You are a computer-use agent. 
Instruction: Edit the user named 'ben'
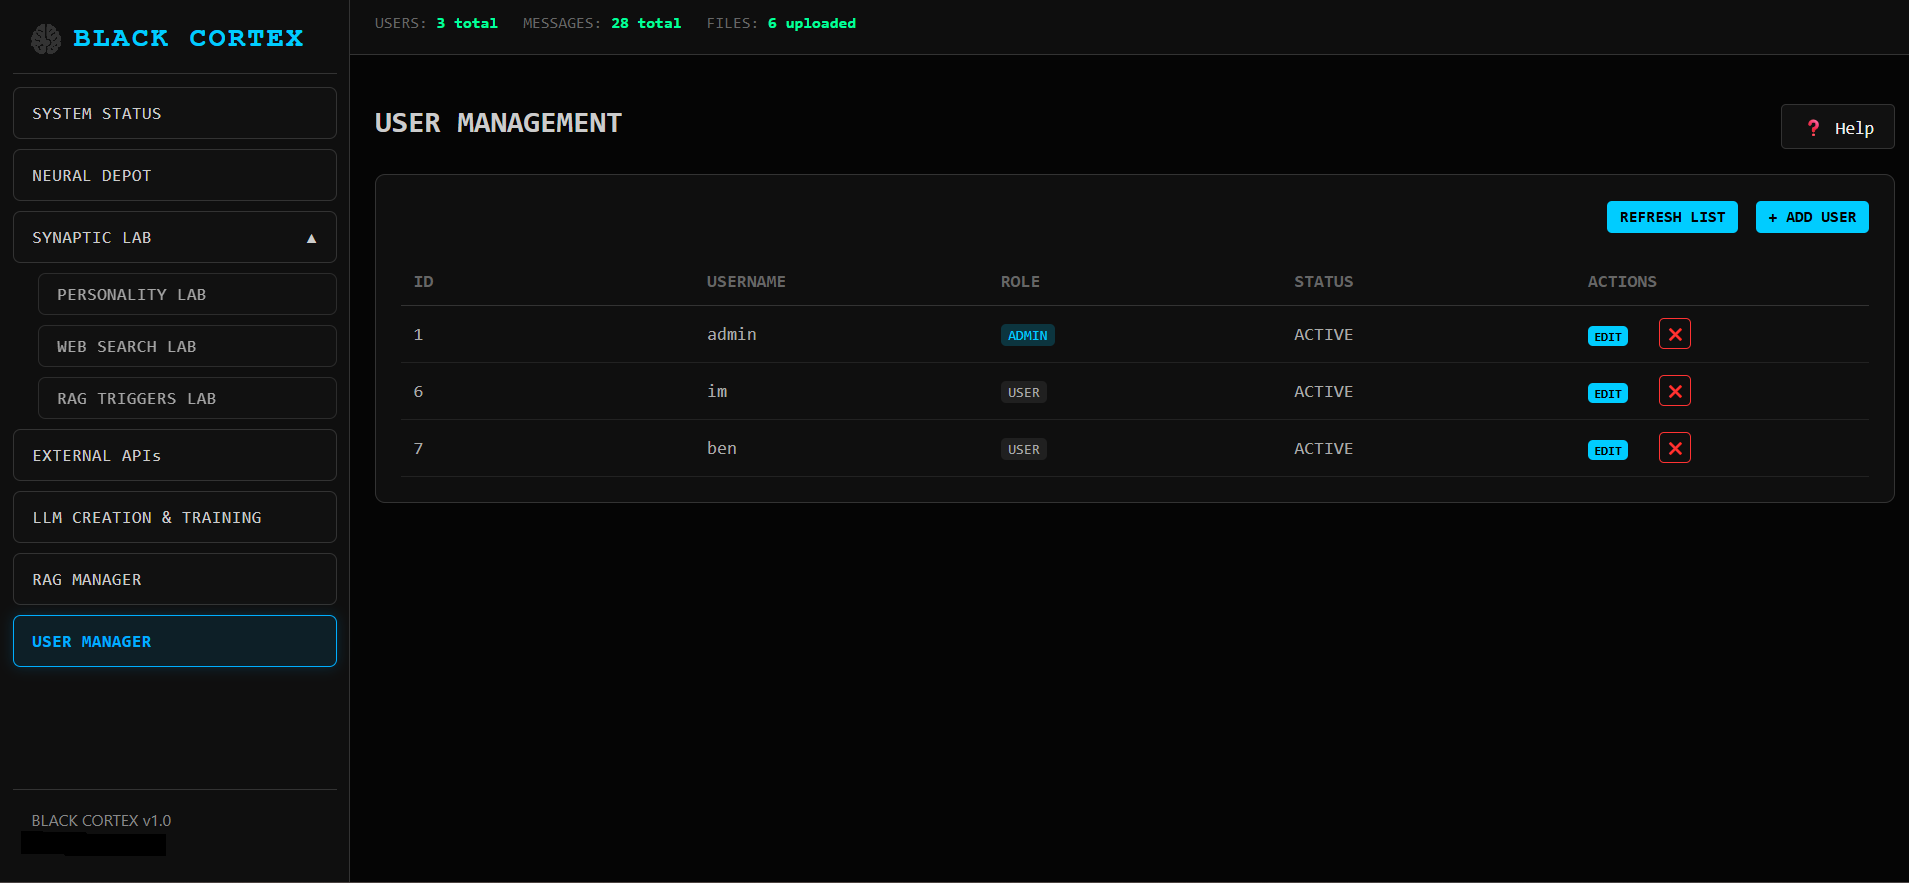[x=1607, y=450]
